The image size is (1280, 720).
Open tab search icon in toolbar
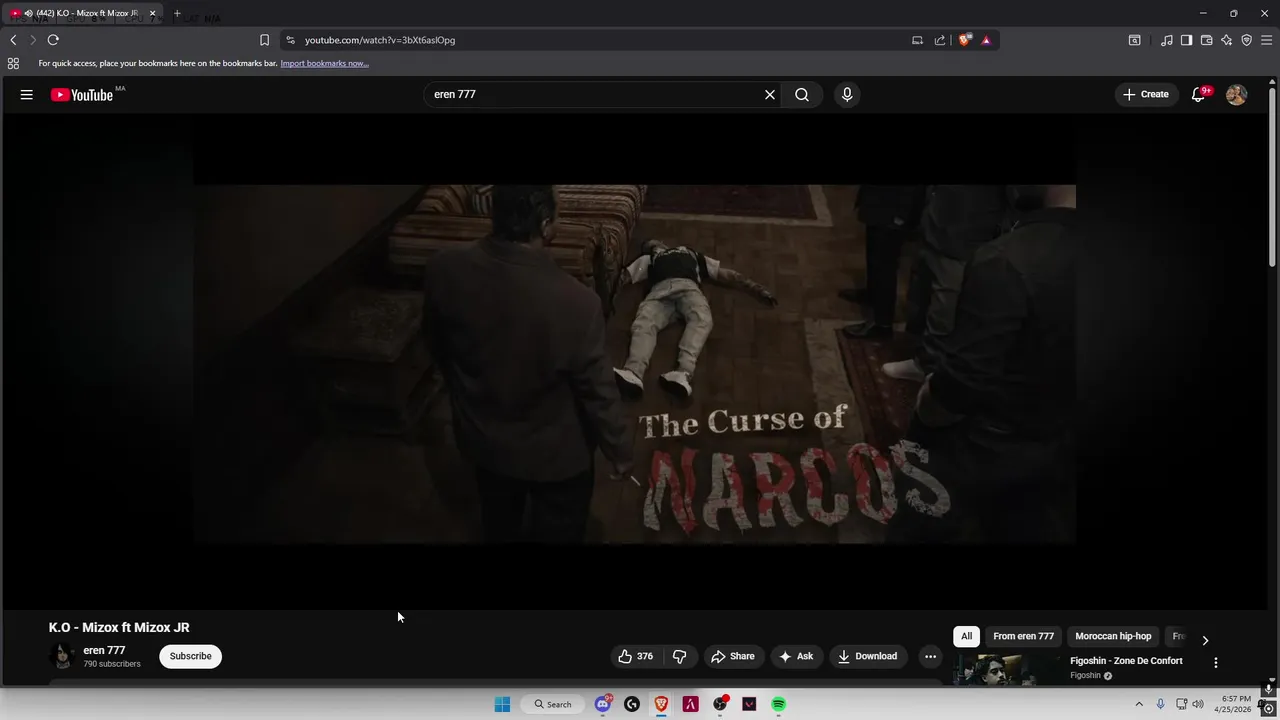point(1134,40)
